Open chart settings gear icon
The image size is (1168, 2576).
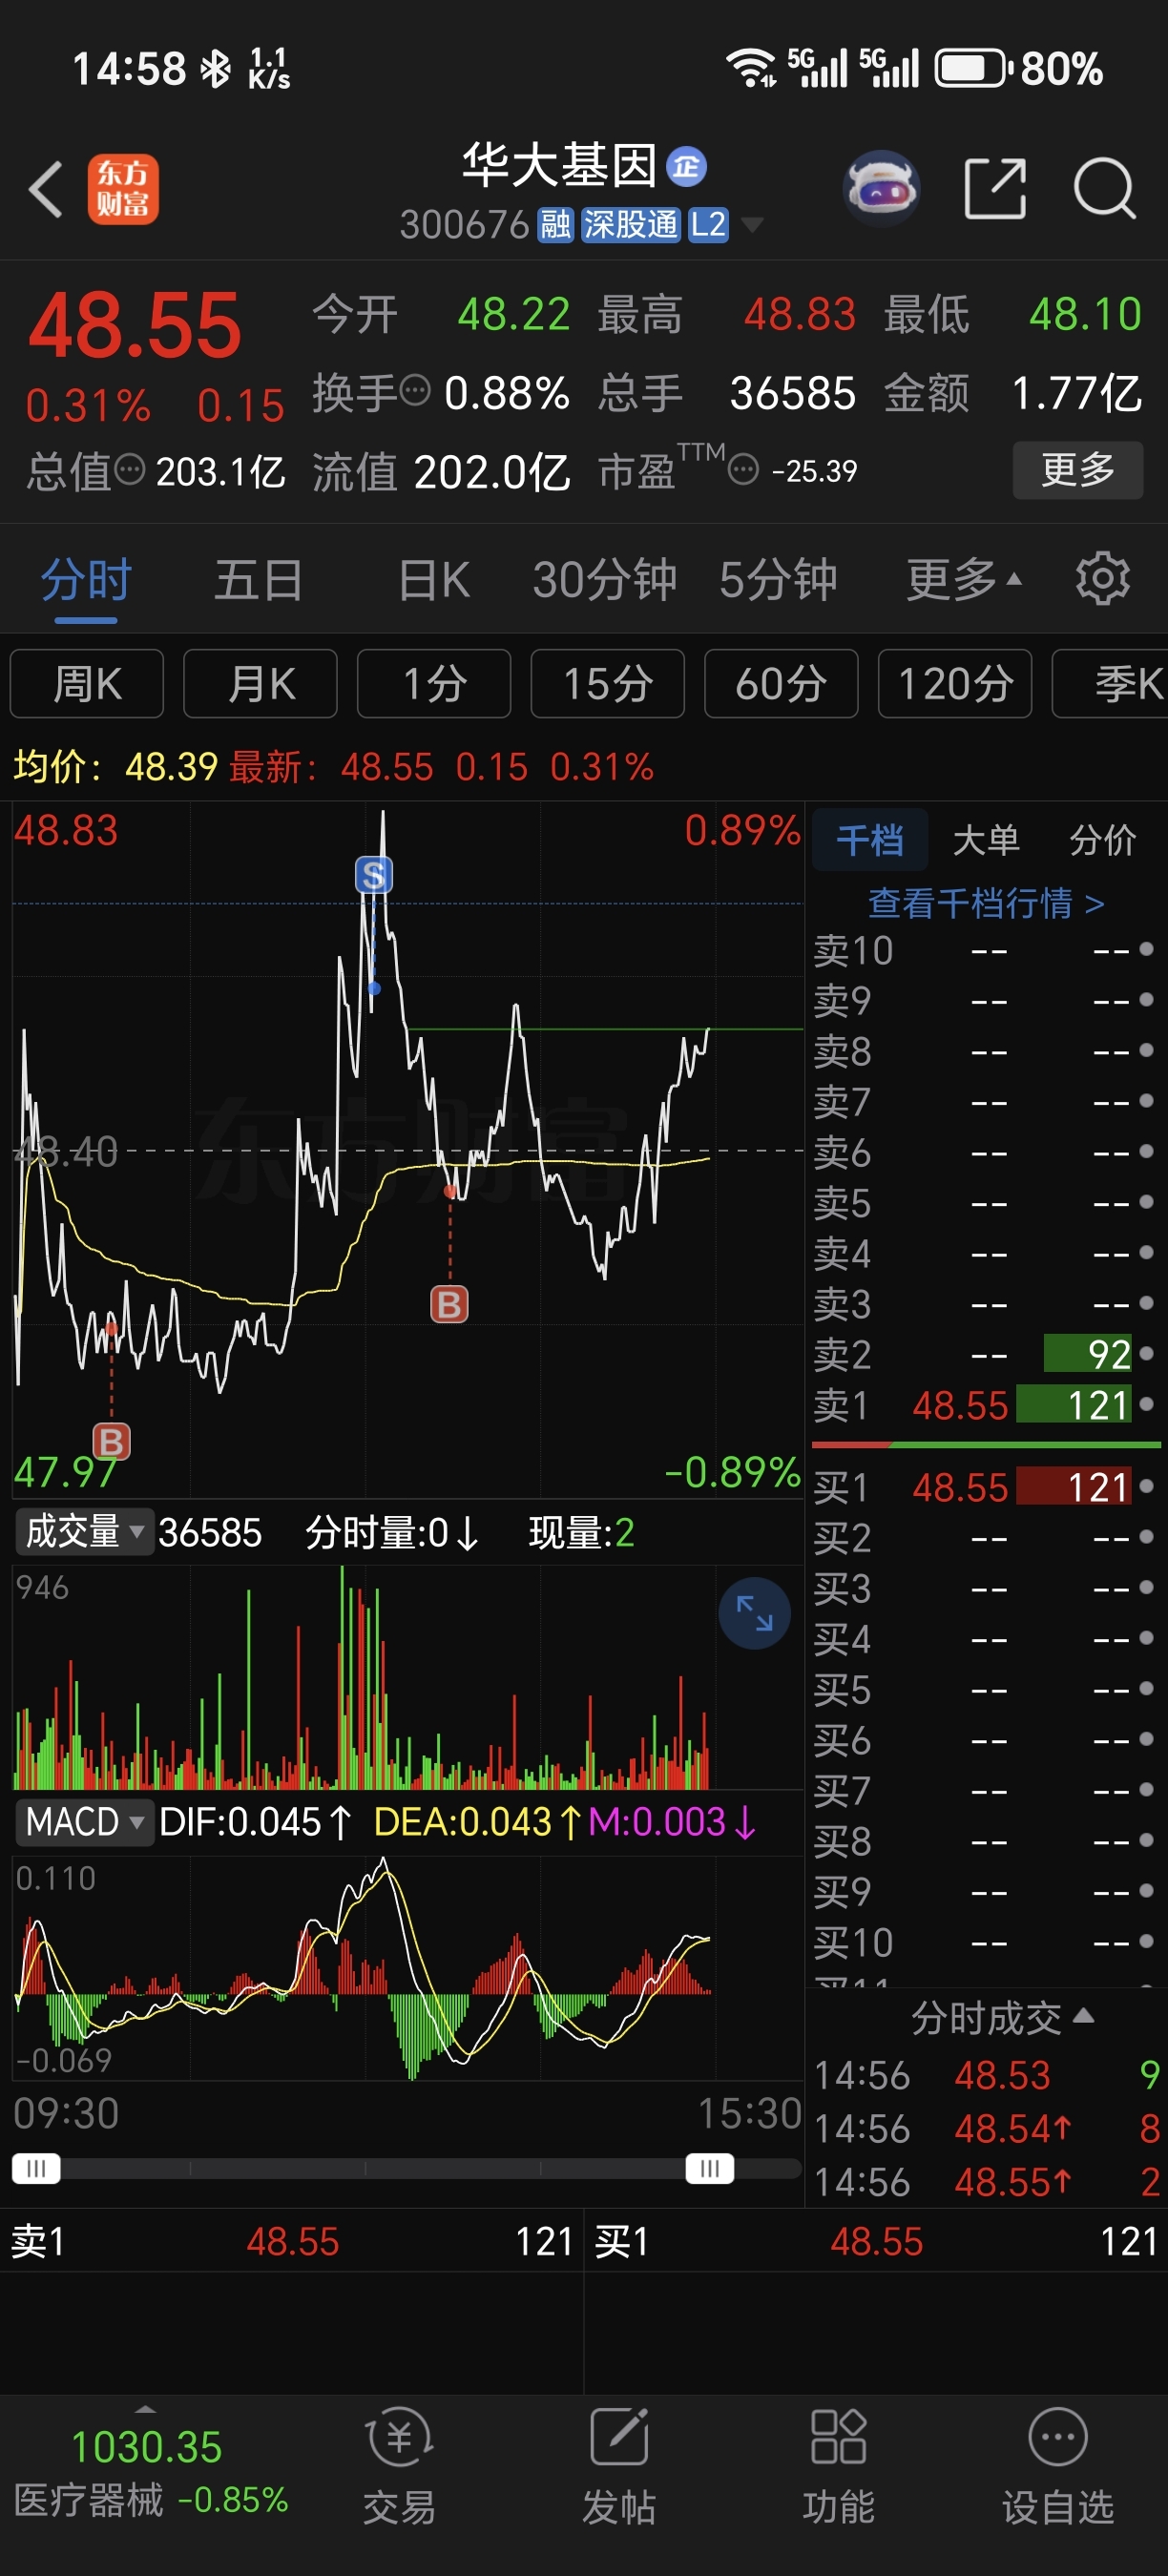click(x=1102, y=578)
